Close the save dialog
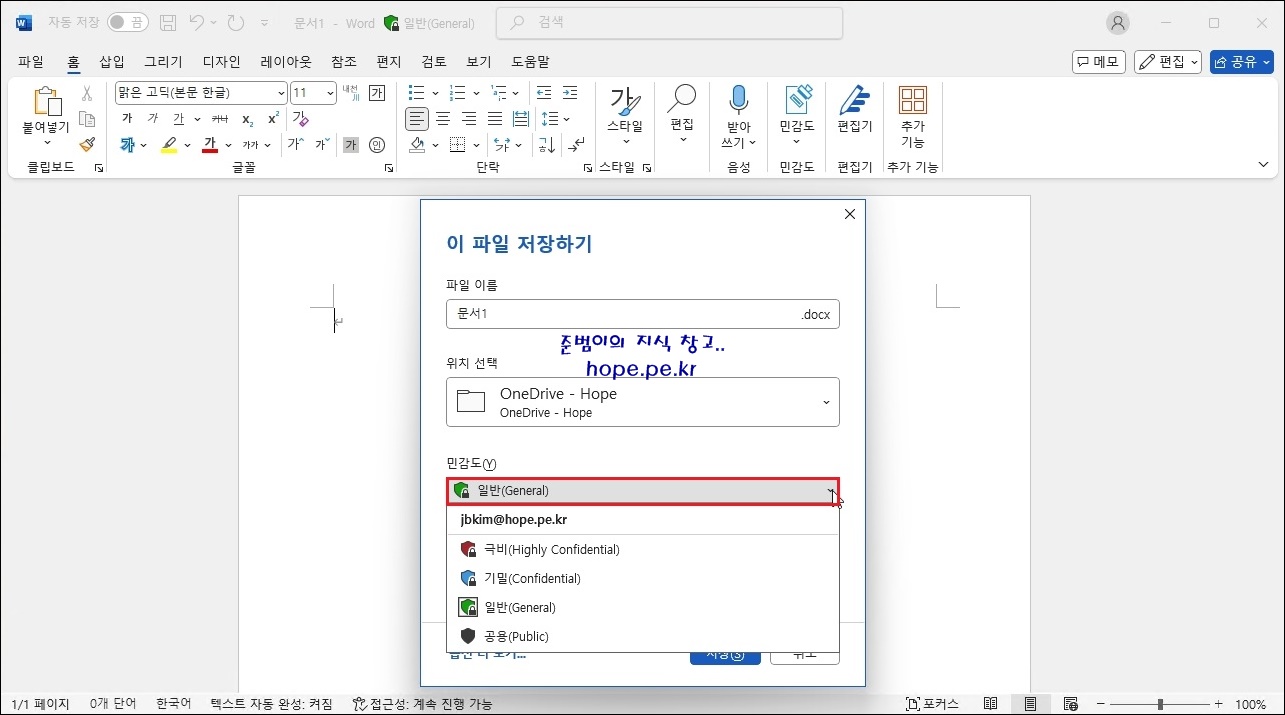The width and height of the screenshot is (1285, 715). tap(850, 214)
